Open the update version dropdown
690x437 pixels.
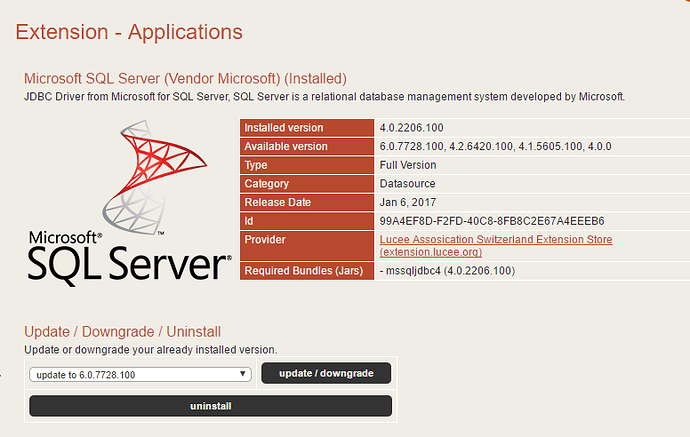[x=140, y=375]
